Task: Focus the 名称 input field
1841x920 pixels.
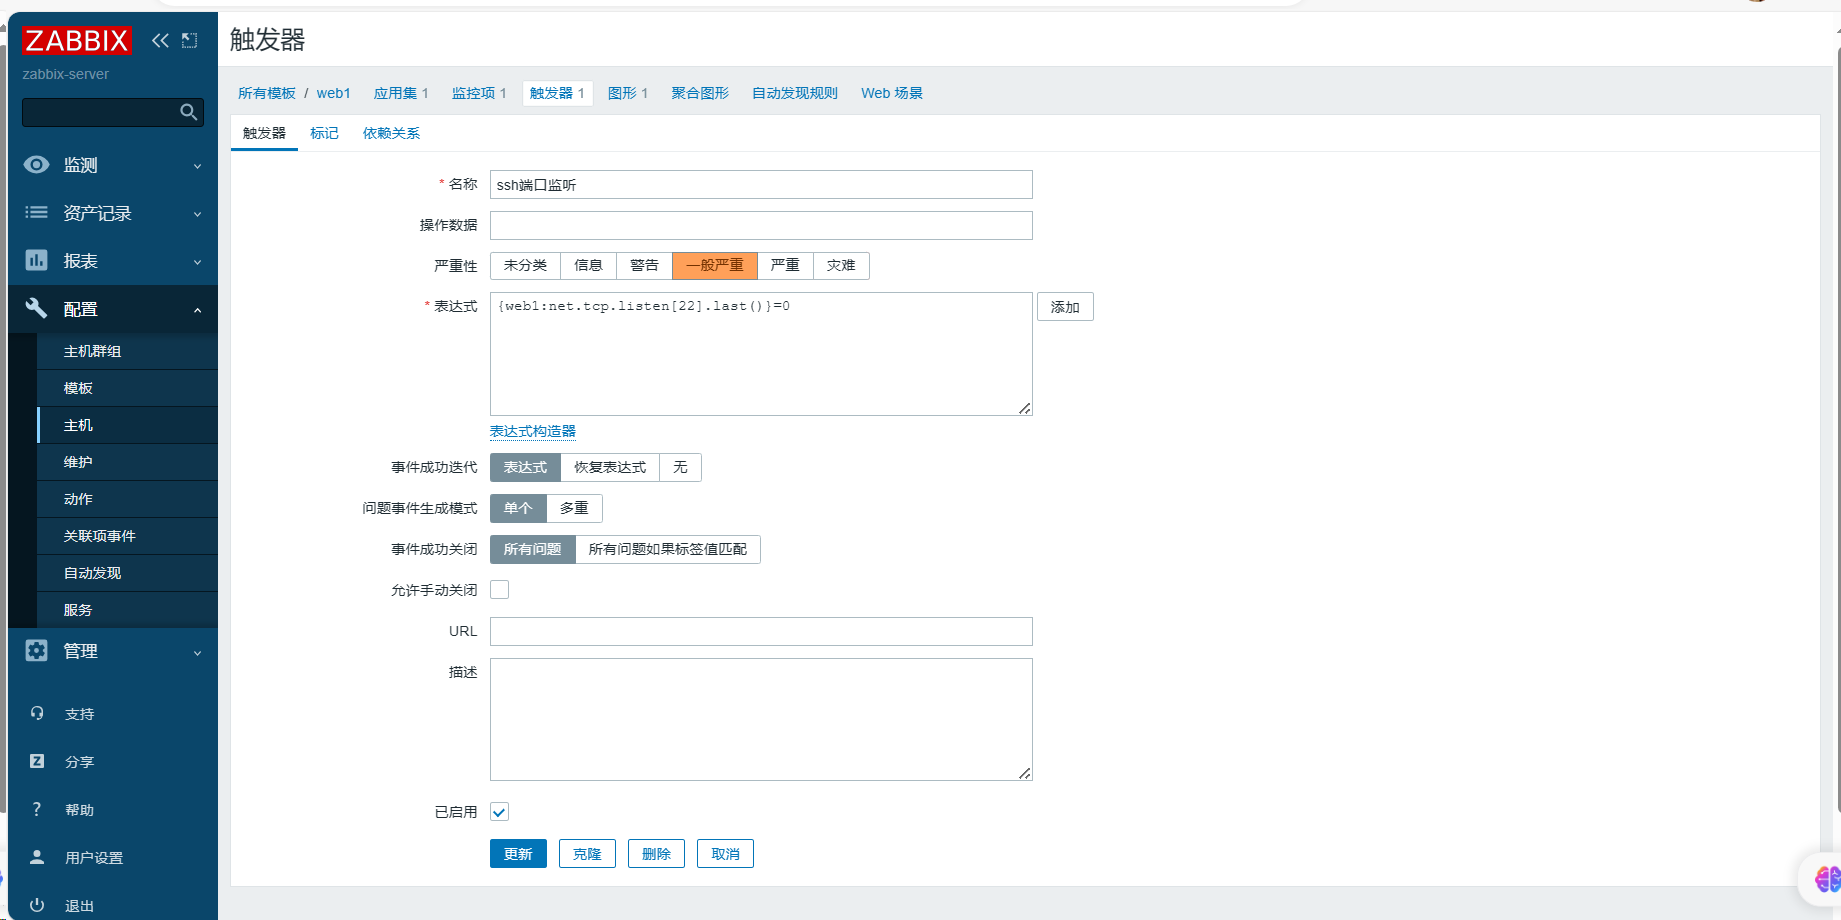Action: coord(761,184)
